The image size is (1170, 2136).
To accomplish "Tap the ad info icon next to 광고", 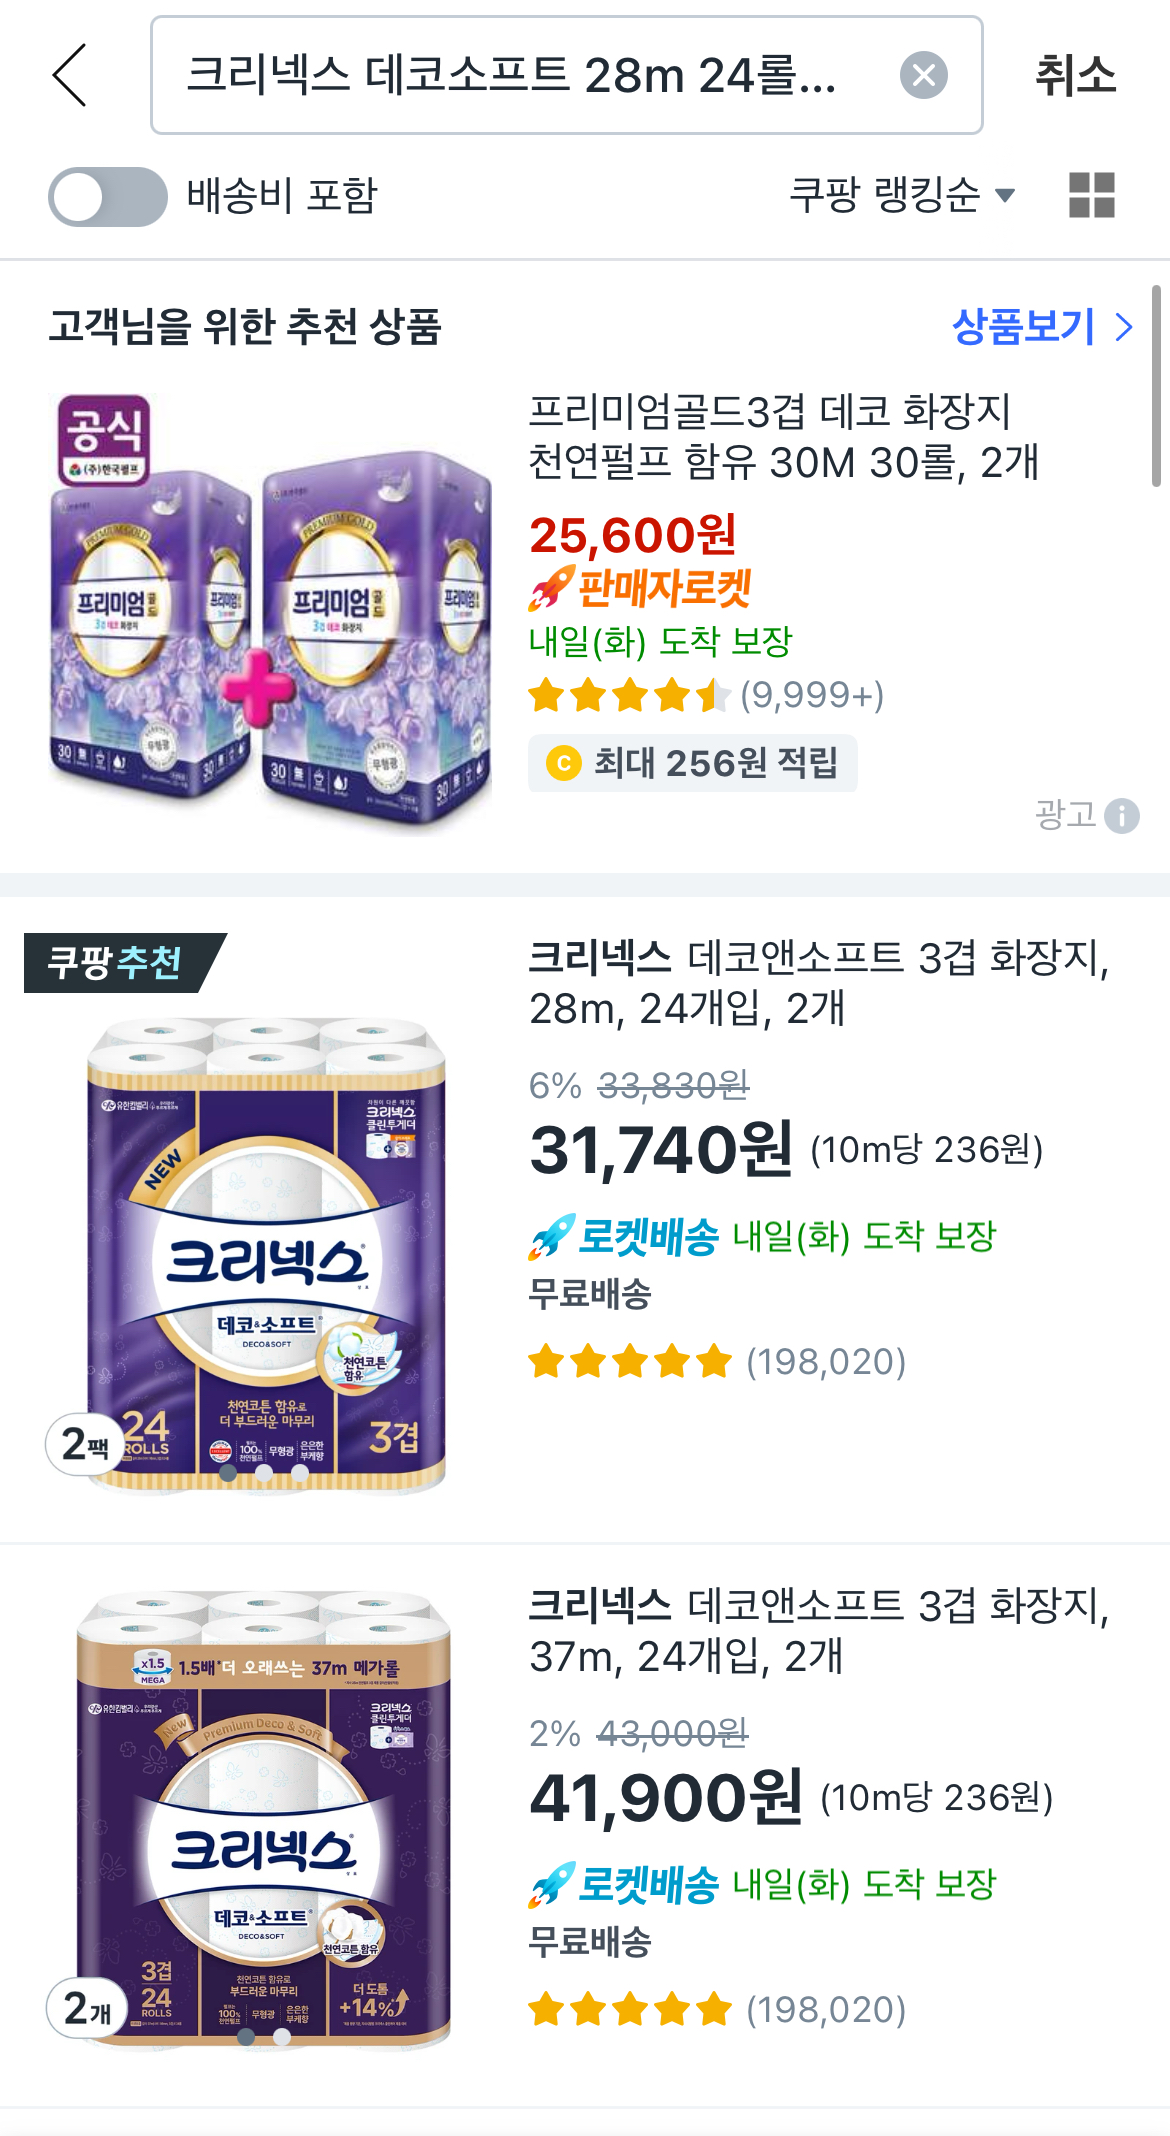I will pyautogui.click(x=1122, y=816).
